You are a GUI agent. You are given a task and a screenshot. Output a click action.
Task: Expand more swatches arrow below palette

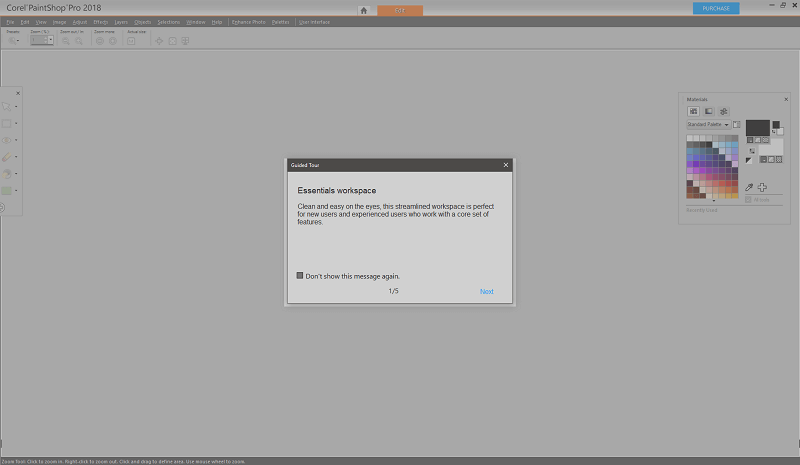click(x=714, y=201)
